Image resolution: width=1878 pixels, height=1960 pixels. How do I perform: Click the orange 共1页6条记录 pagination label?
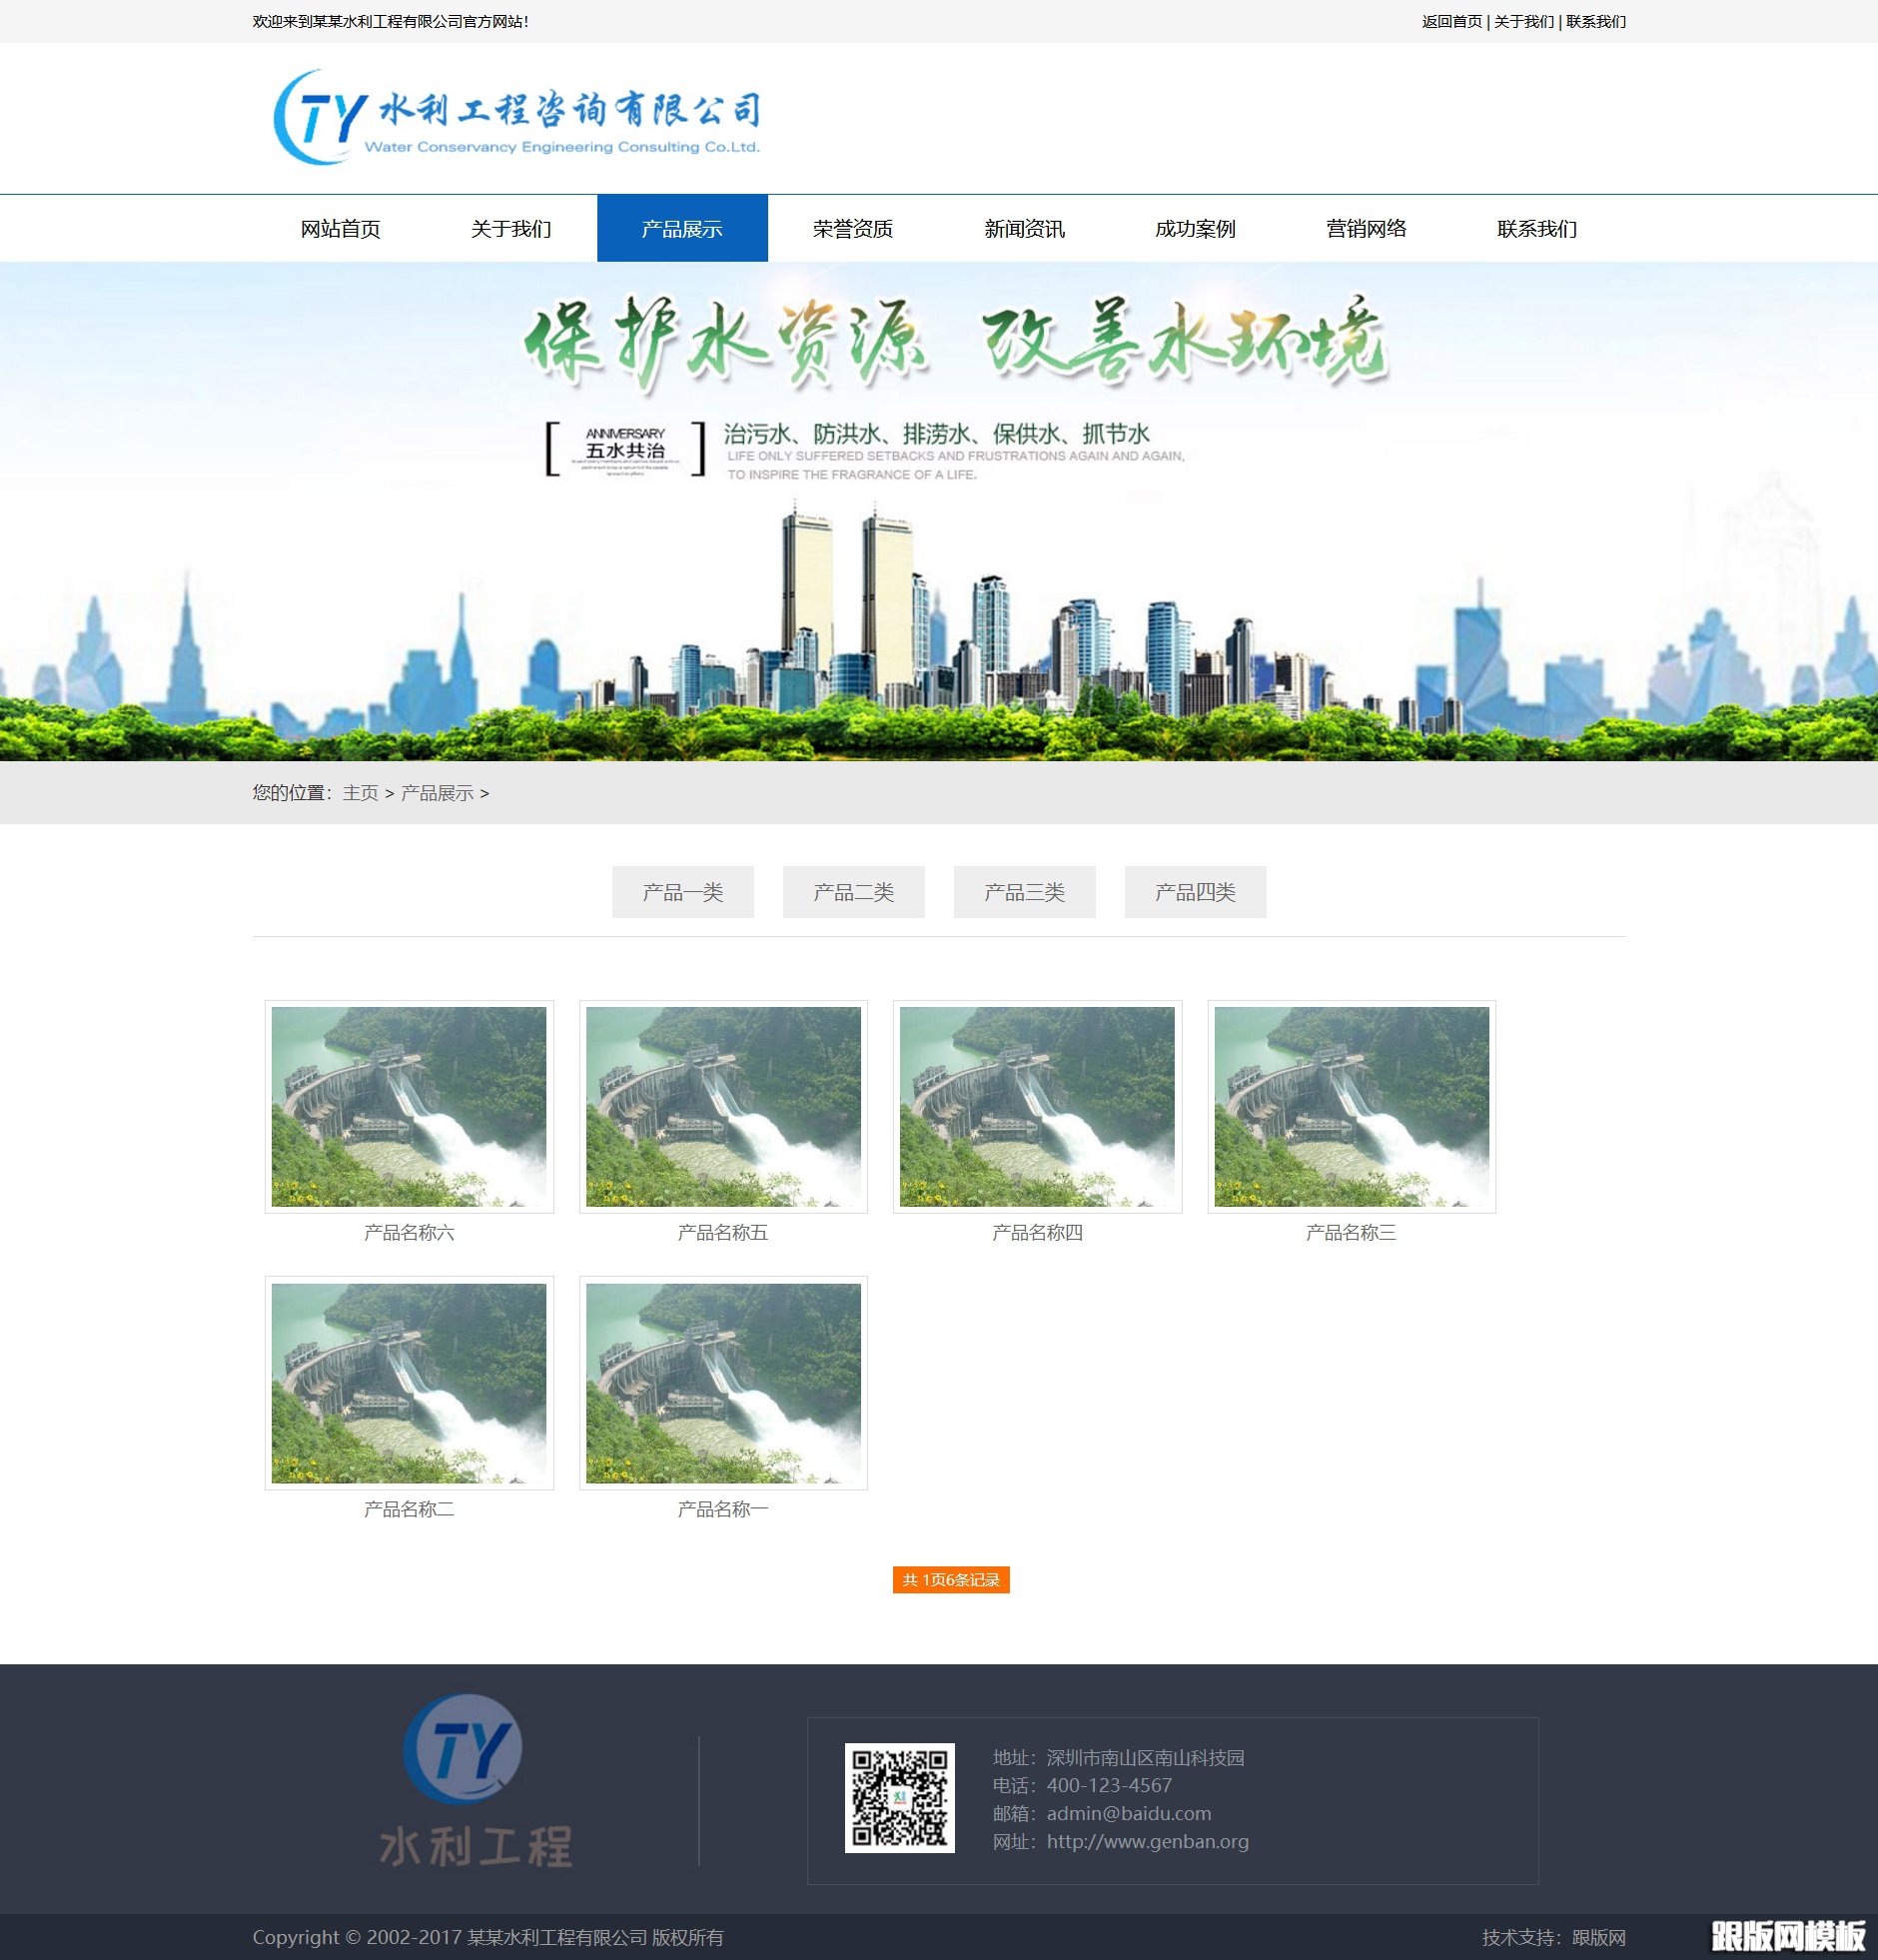pyautogui.click(x=951, y=1580)
